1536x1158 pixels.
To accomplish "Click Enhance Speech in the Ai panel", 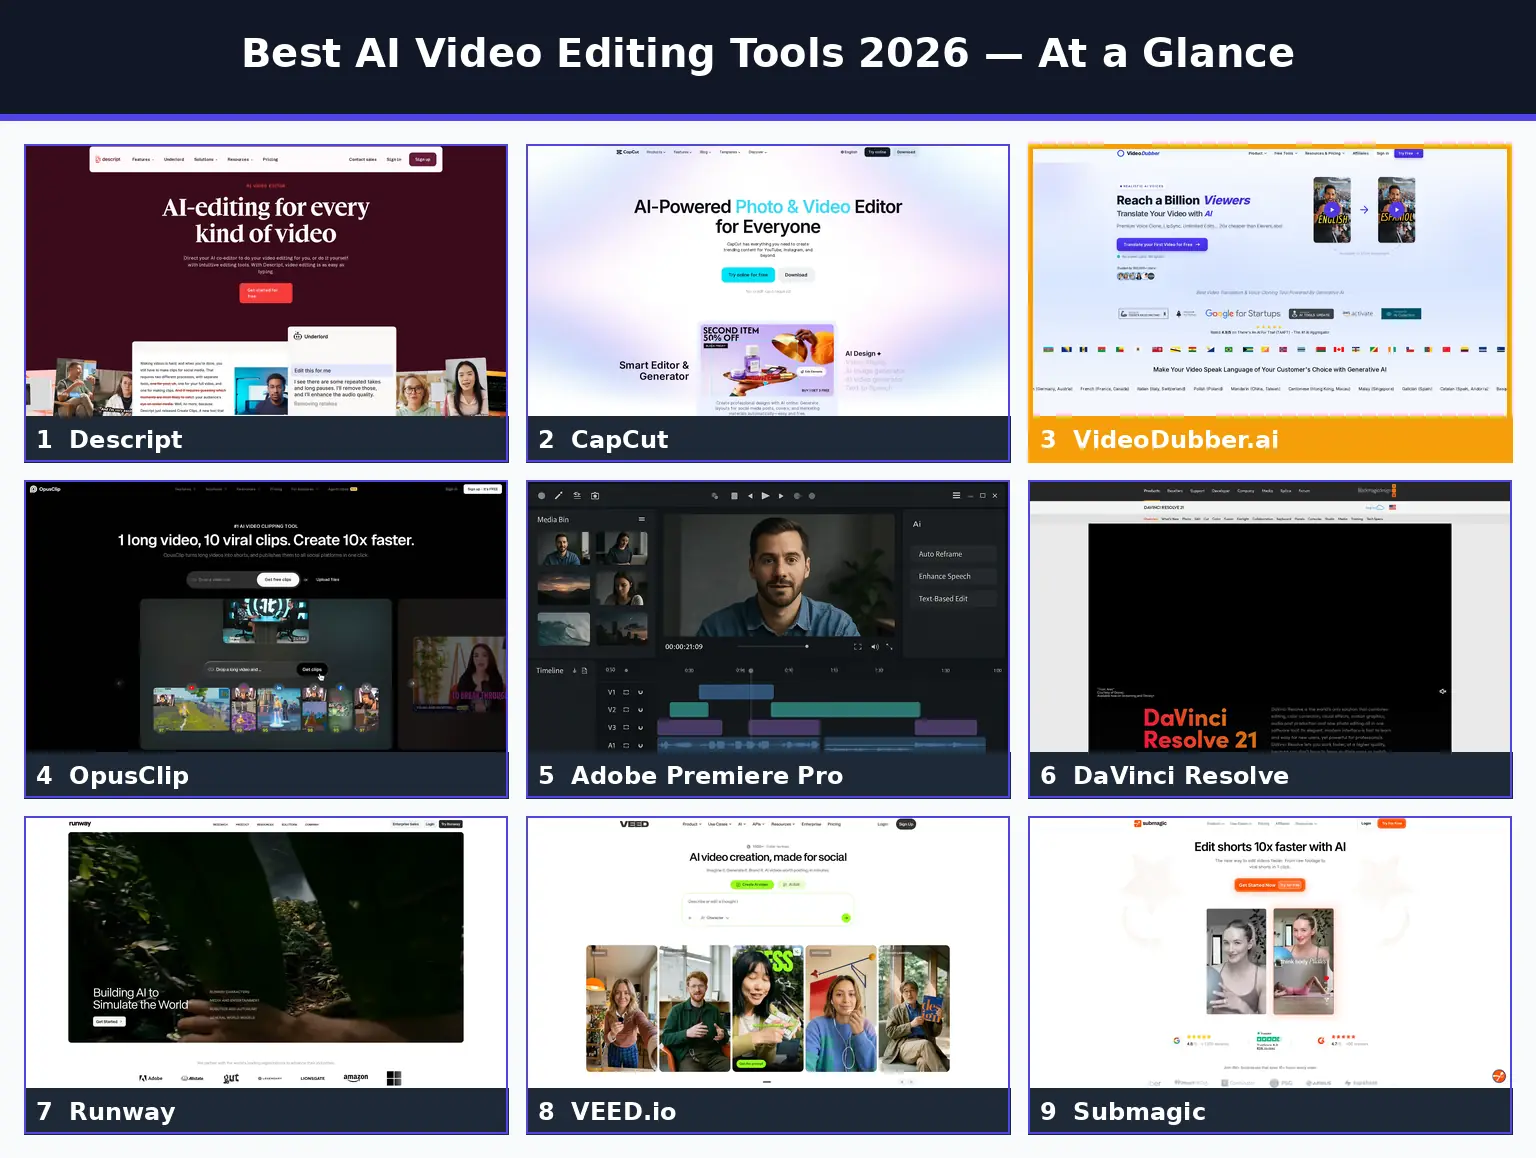I will [x=954, y=576].
